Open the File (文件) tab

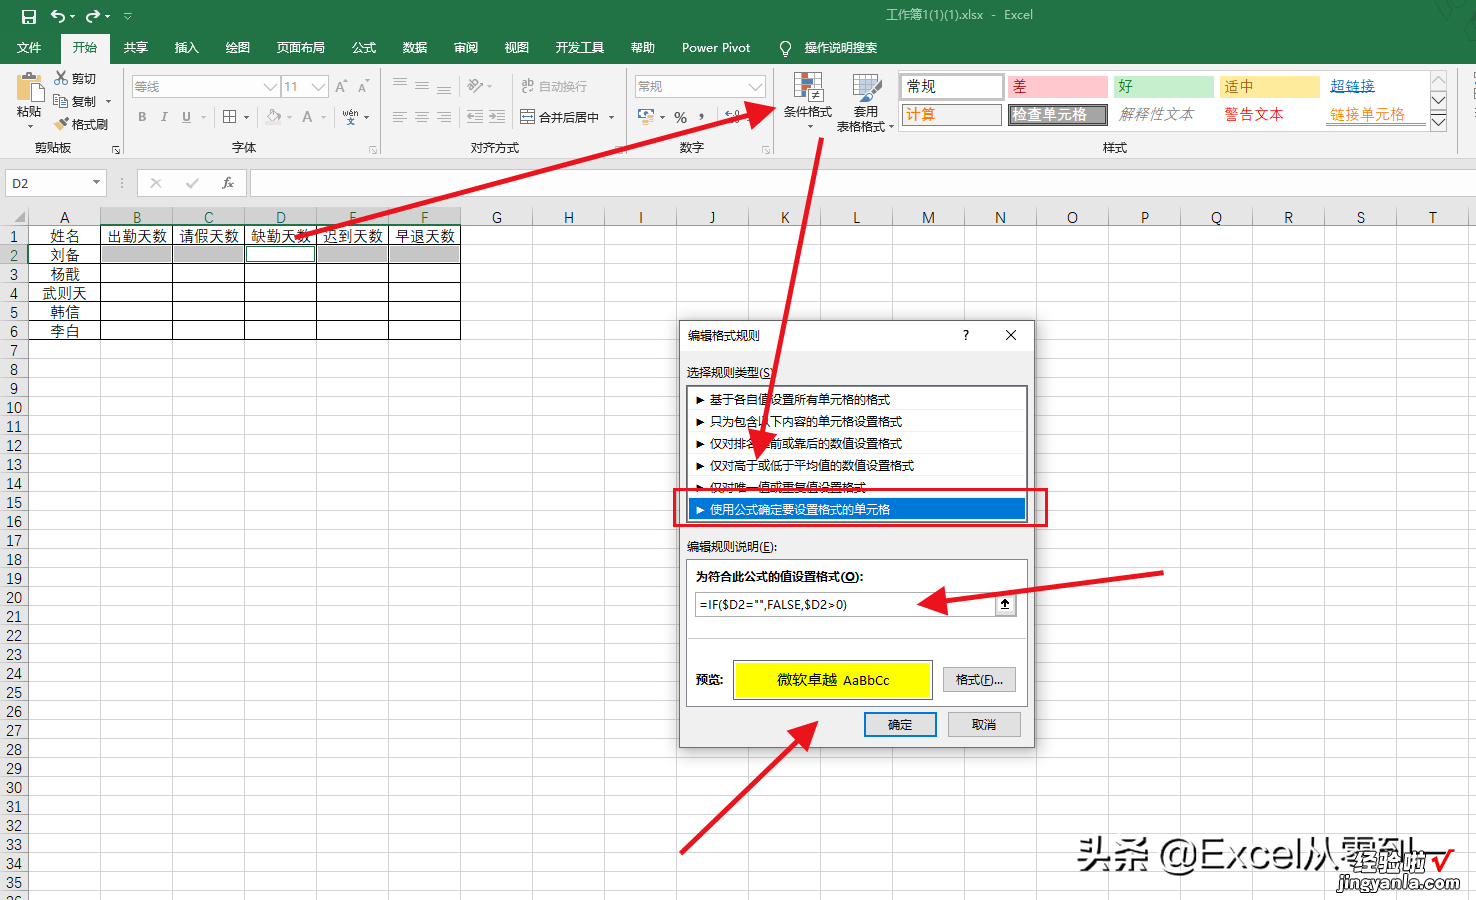pyautogui.click(x=29, y=48)
